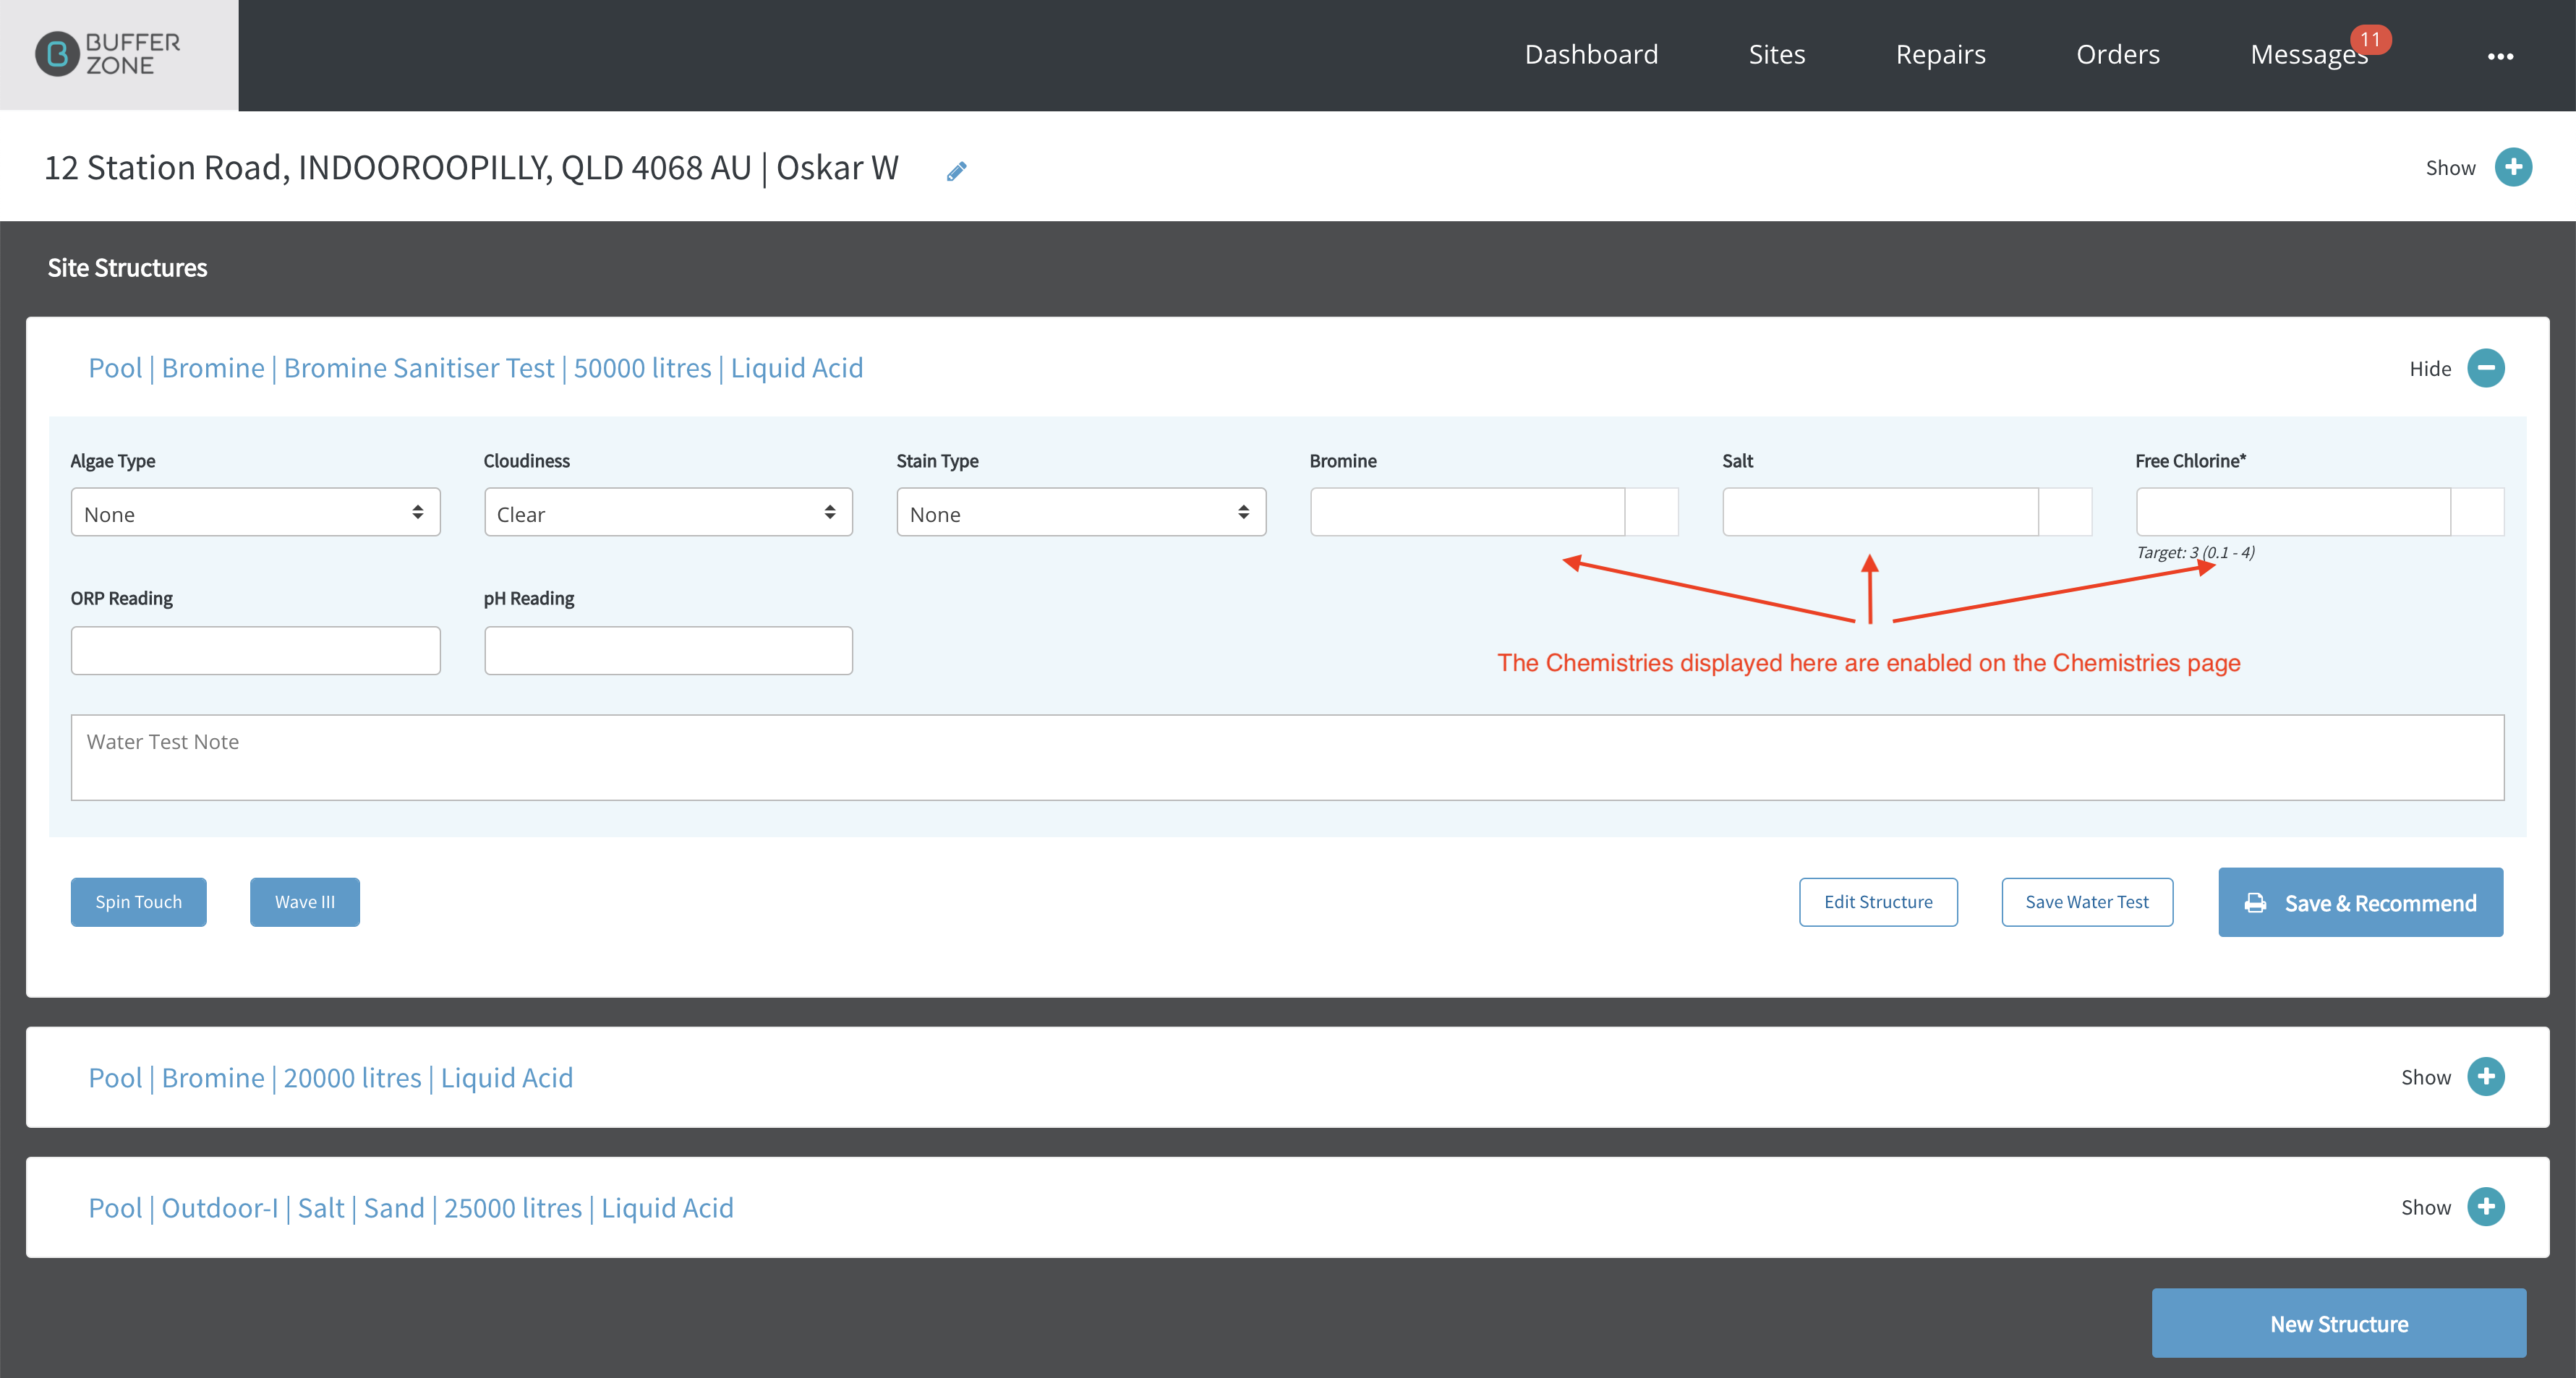Open the Orders menu item
This screenshot has height=1378, width=2576.
pyautogui.click(x=2117, y=54)
